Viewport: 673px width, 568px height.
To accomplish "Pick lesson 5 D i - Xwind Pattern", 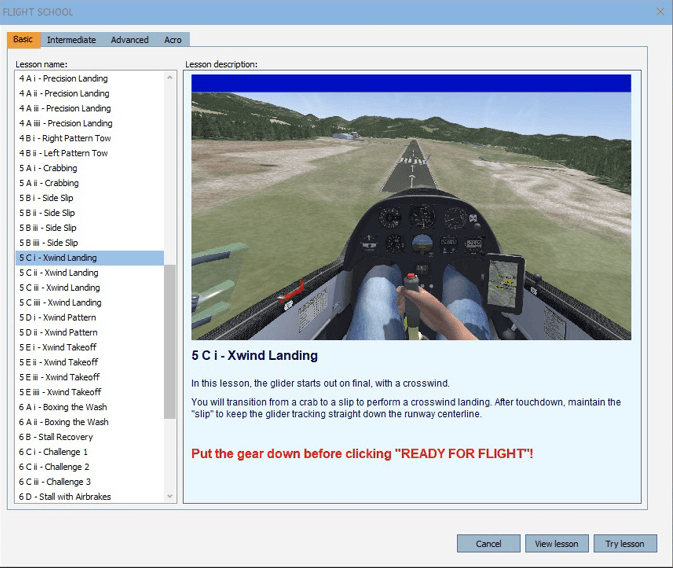I will click(90, 317).
